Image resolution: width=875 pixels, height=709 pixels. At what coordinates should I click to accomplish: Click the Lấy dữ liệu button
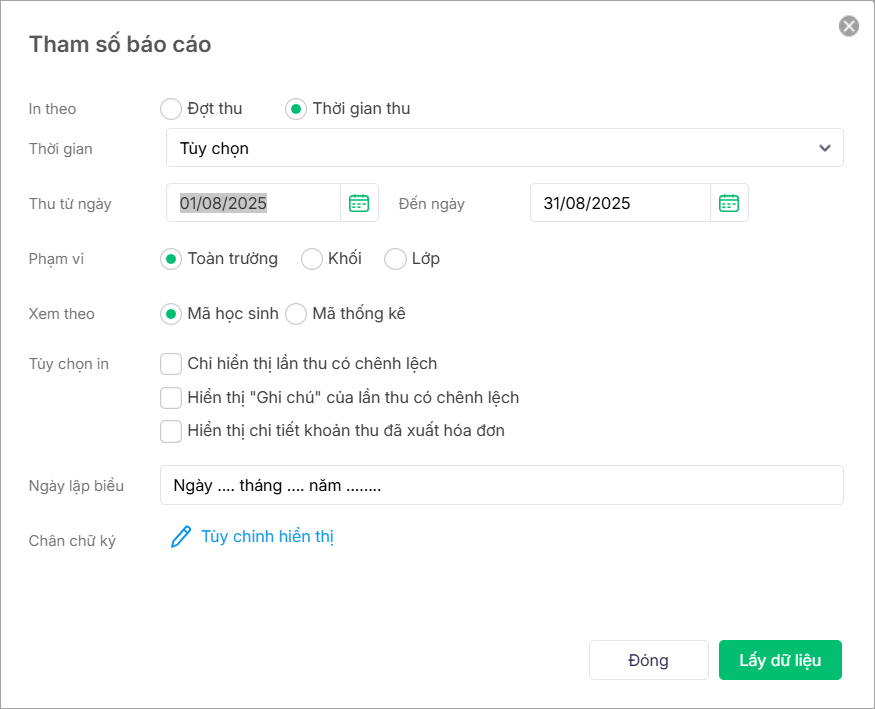(x=780, y=660)
